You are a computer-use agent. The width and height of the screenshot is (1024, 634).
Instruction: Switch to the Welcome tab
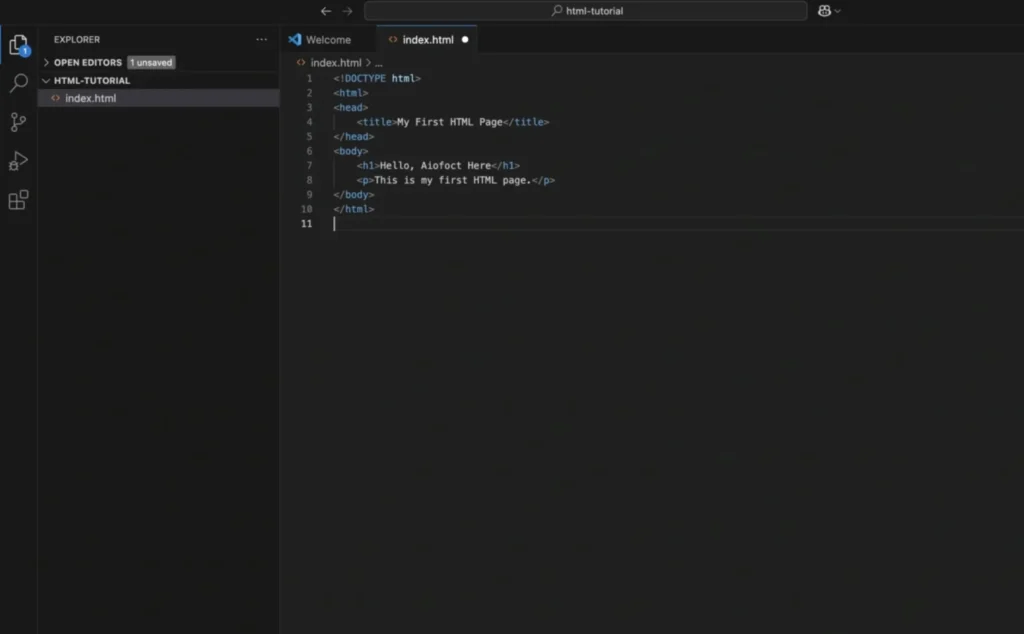pyautogui.click(x=328, y=40)
